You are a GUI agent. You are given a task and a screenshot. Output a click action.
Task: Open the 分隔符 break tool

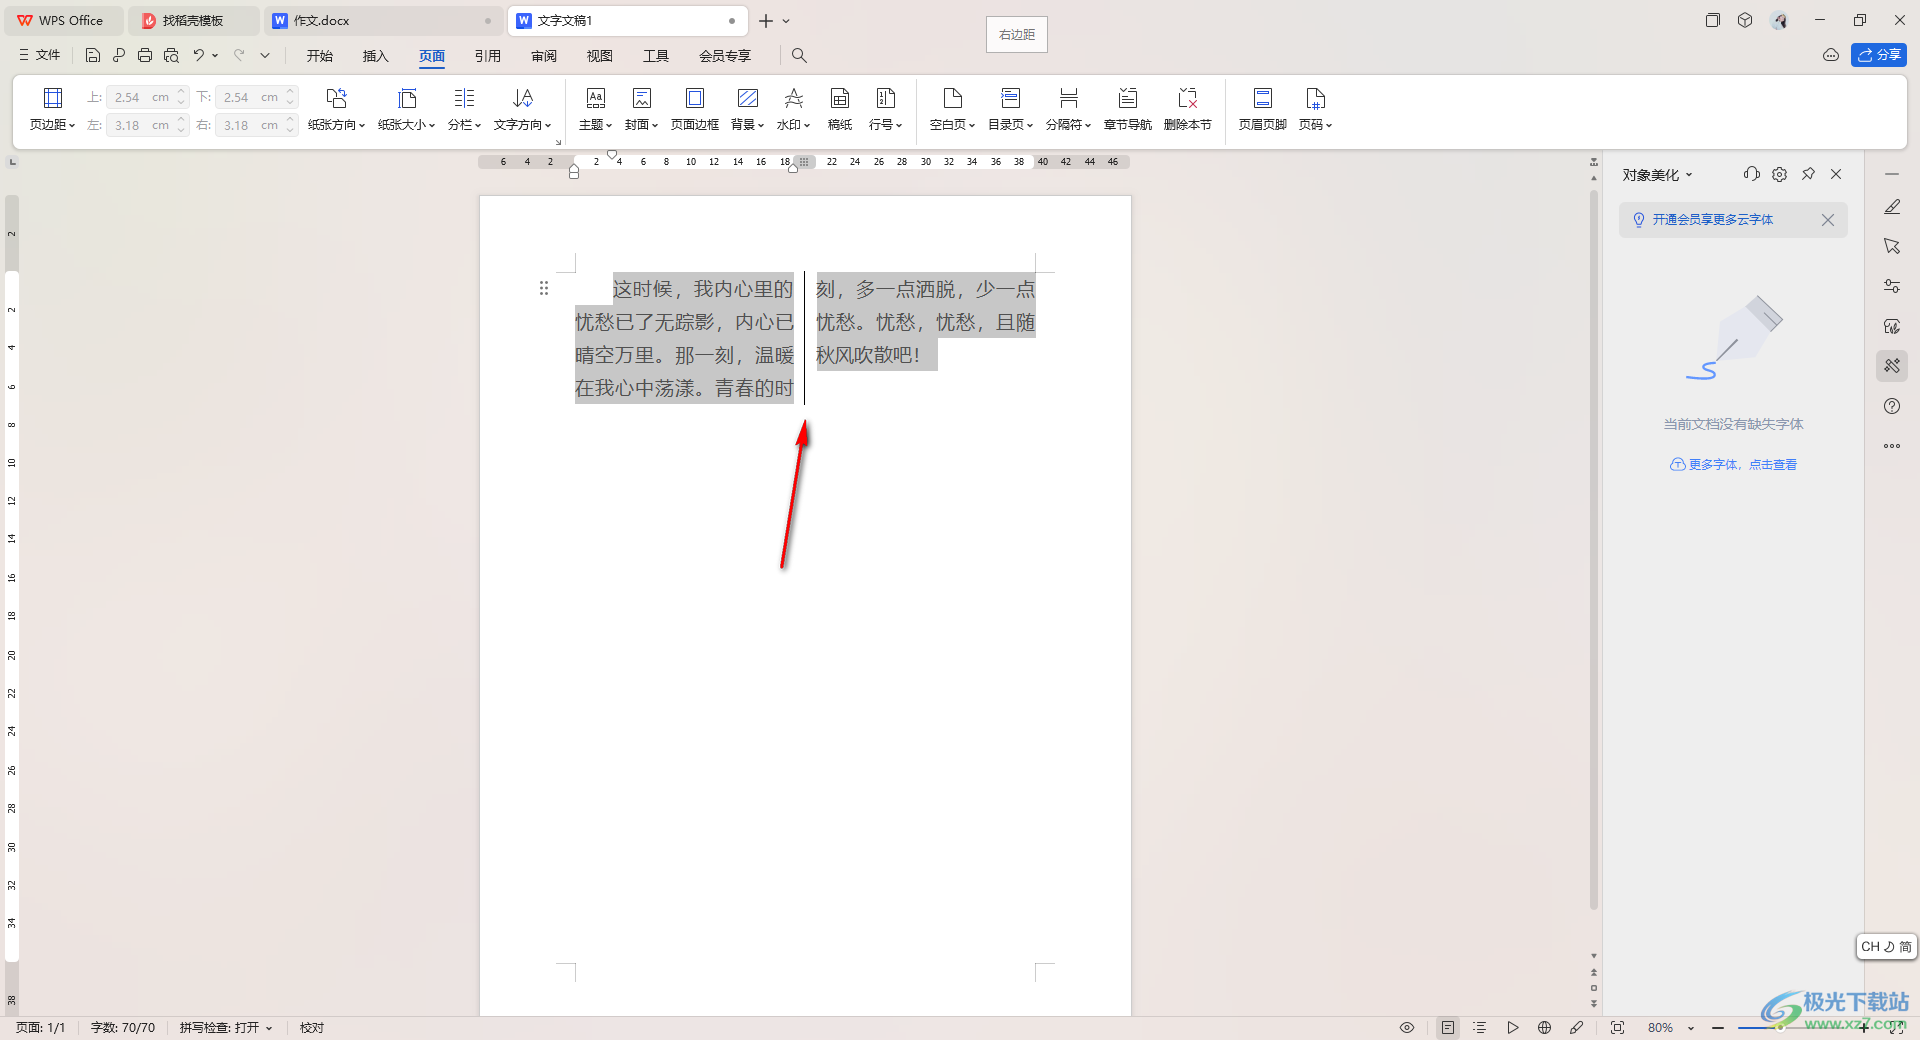[x=1068, y=109]
